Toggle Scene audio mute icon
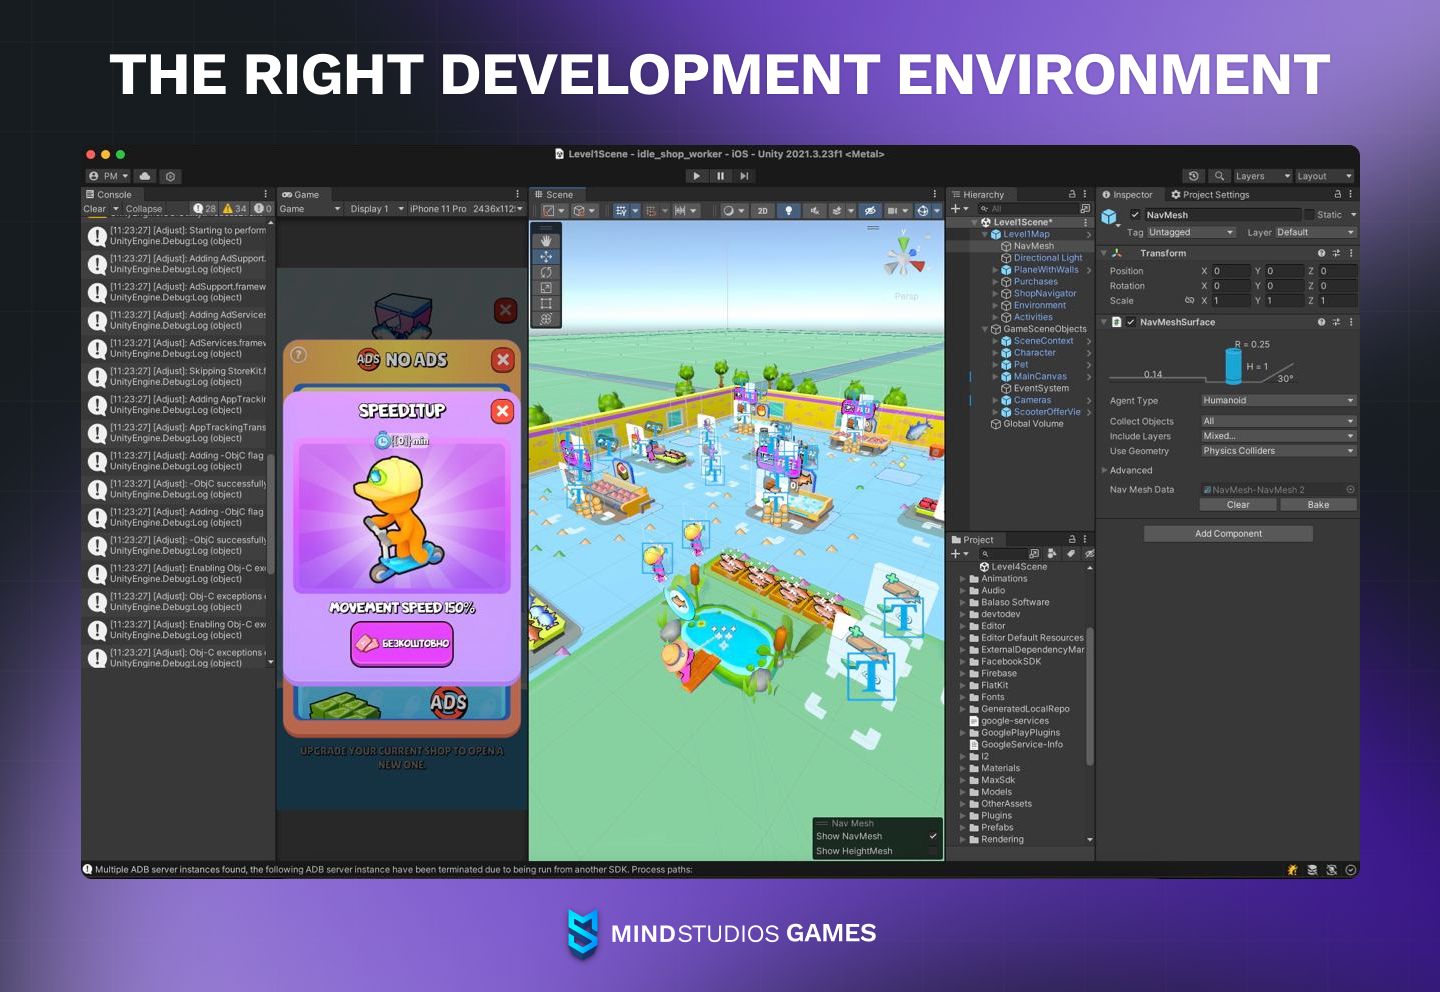1440x992 pixels. tap(814, 211)
